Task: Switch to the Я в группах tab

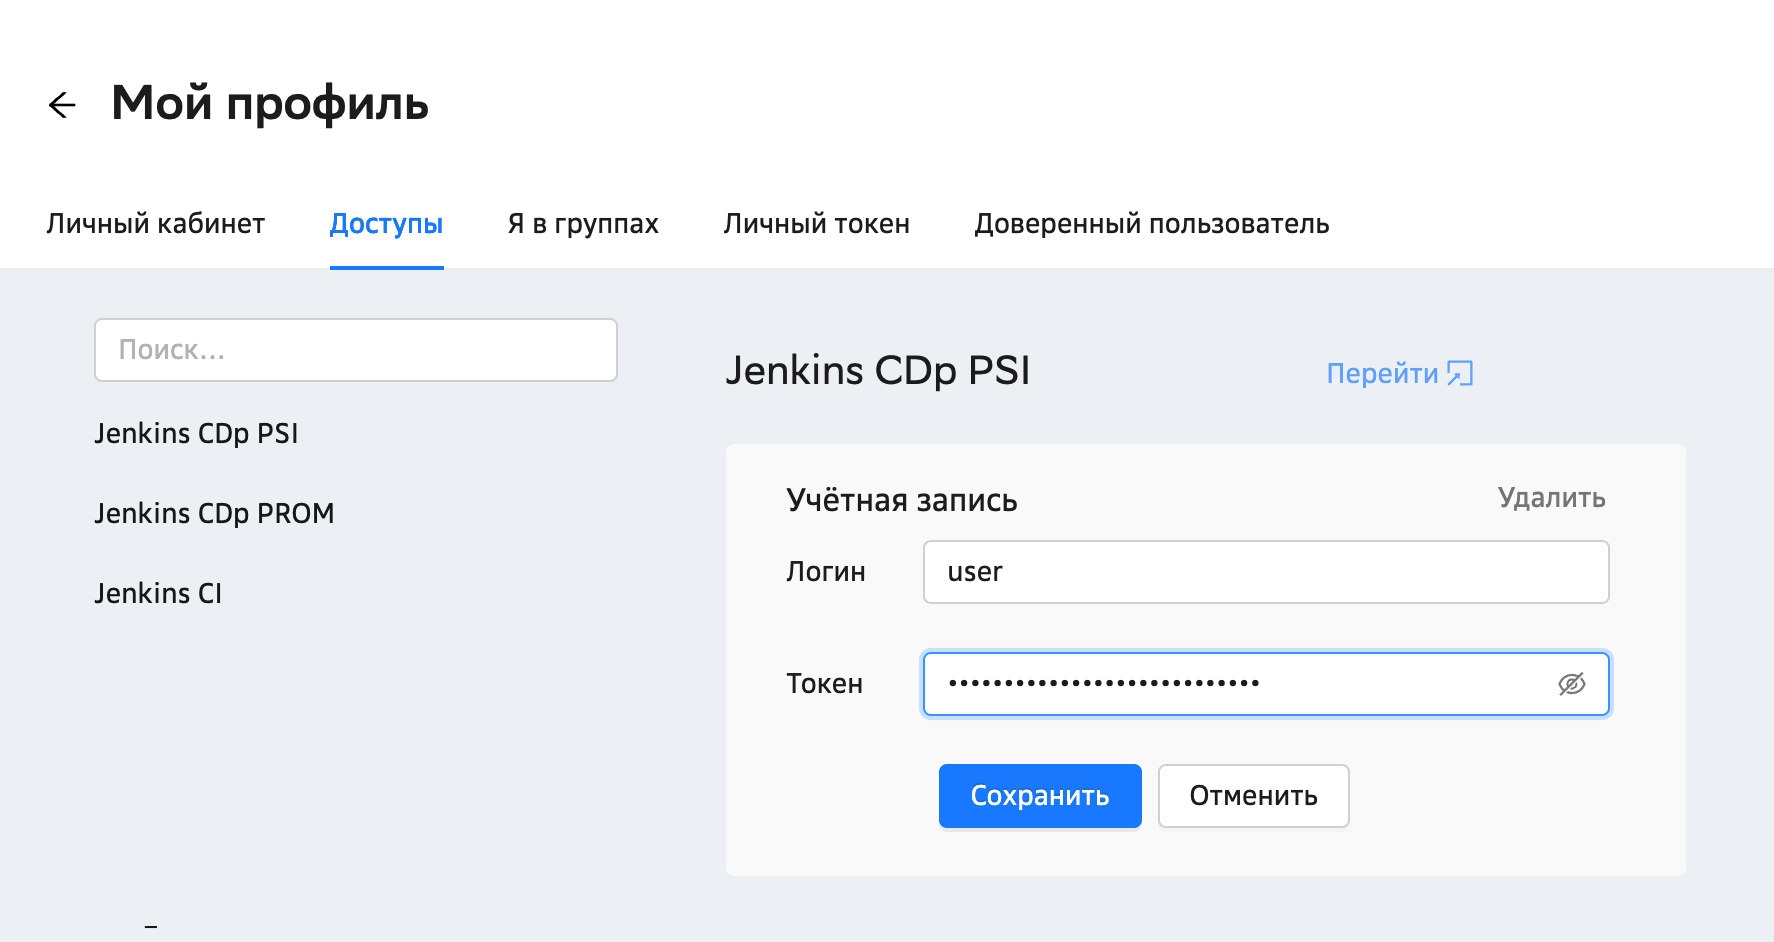Action: [x=583, y=224]
